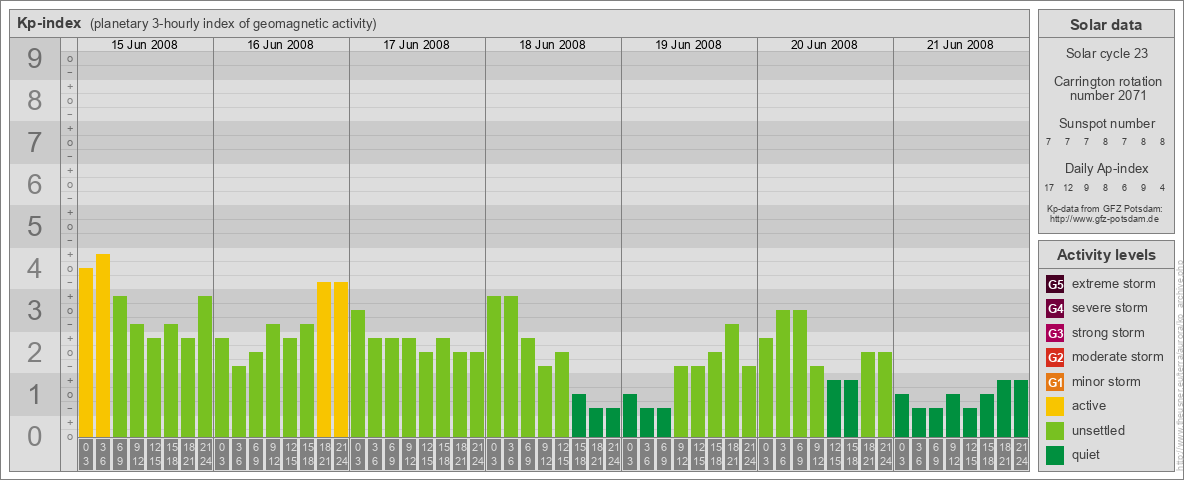Click the Kp level 4 axis label

(34, 269)
